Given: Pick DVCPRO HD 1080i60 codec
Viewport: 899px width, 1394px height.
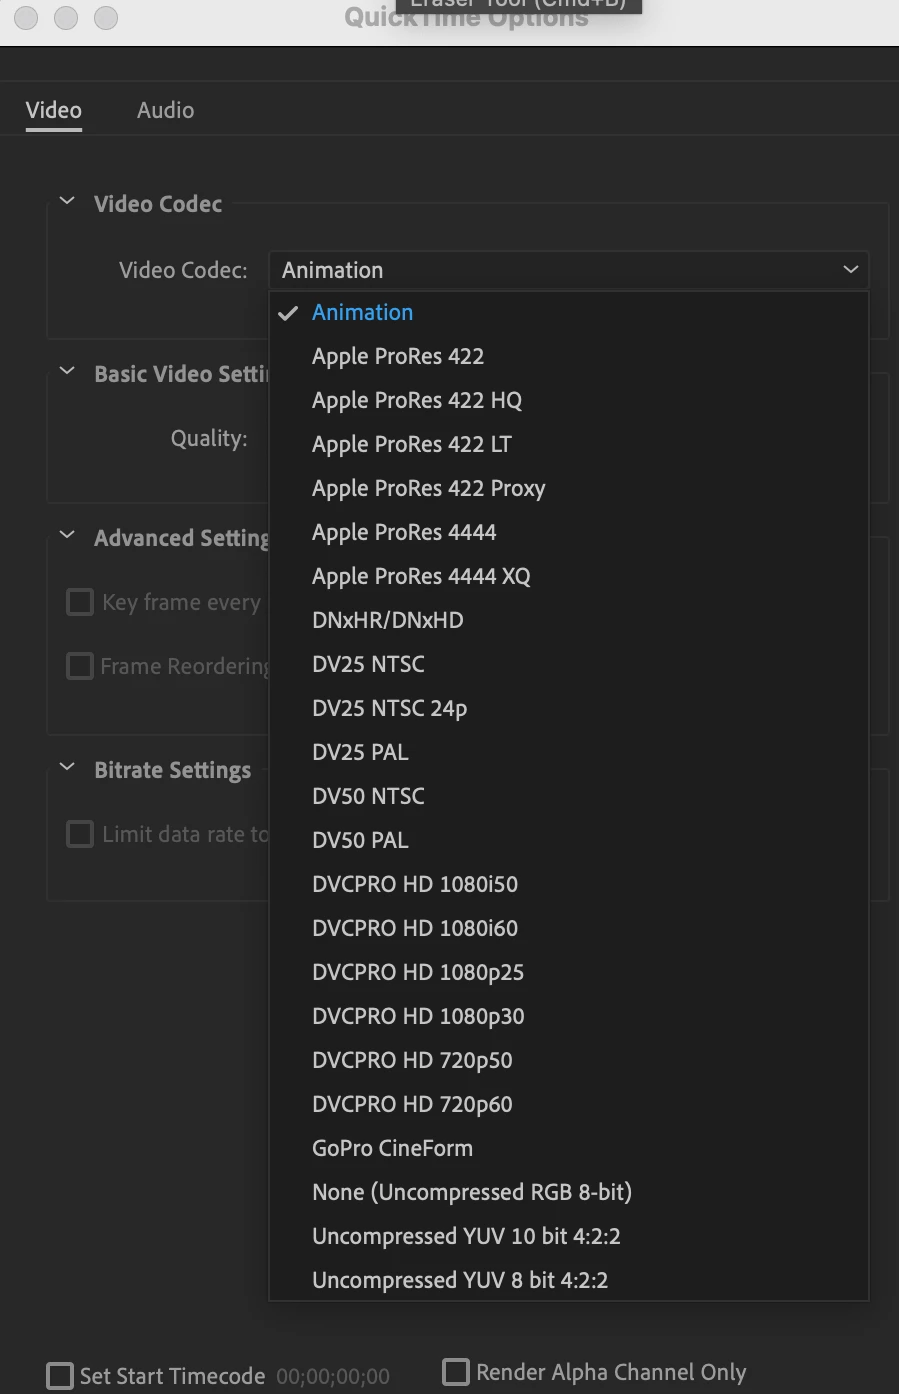Looking at the screenshot, I should (x=568, y=928).
